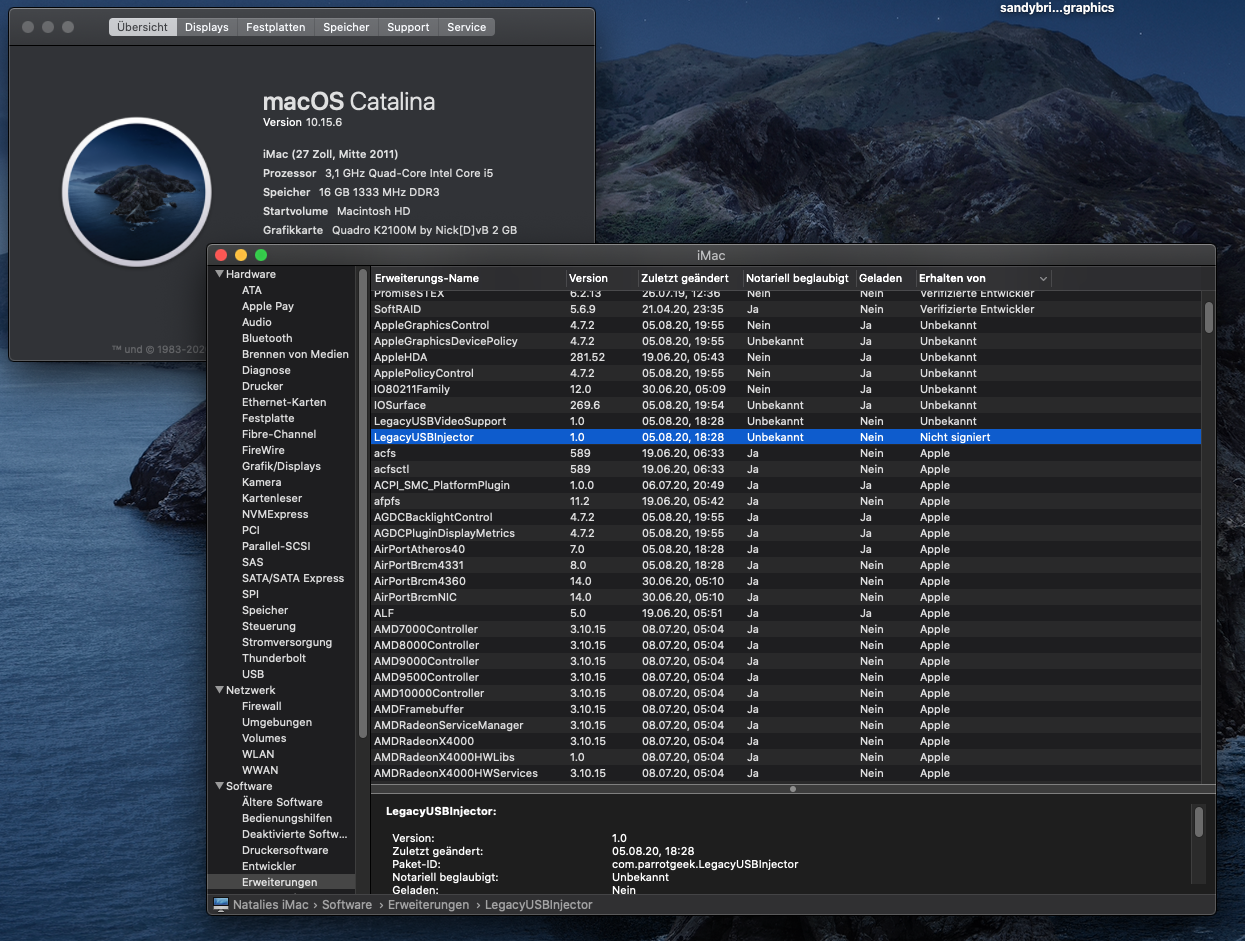Viewport: 1245px width, 941px height.
Task: Select Entwickler in sidebar
Action: 269,866
